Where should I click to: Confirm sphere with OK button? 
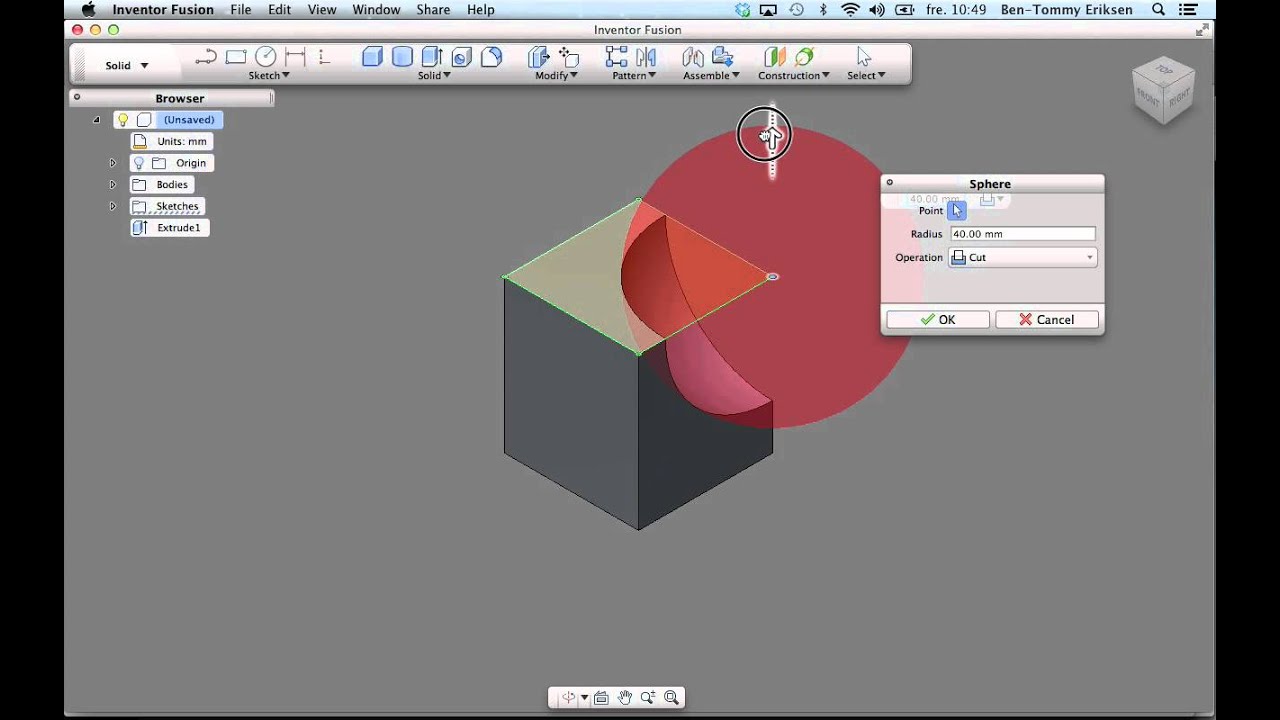(938, 320)
